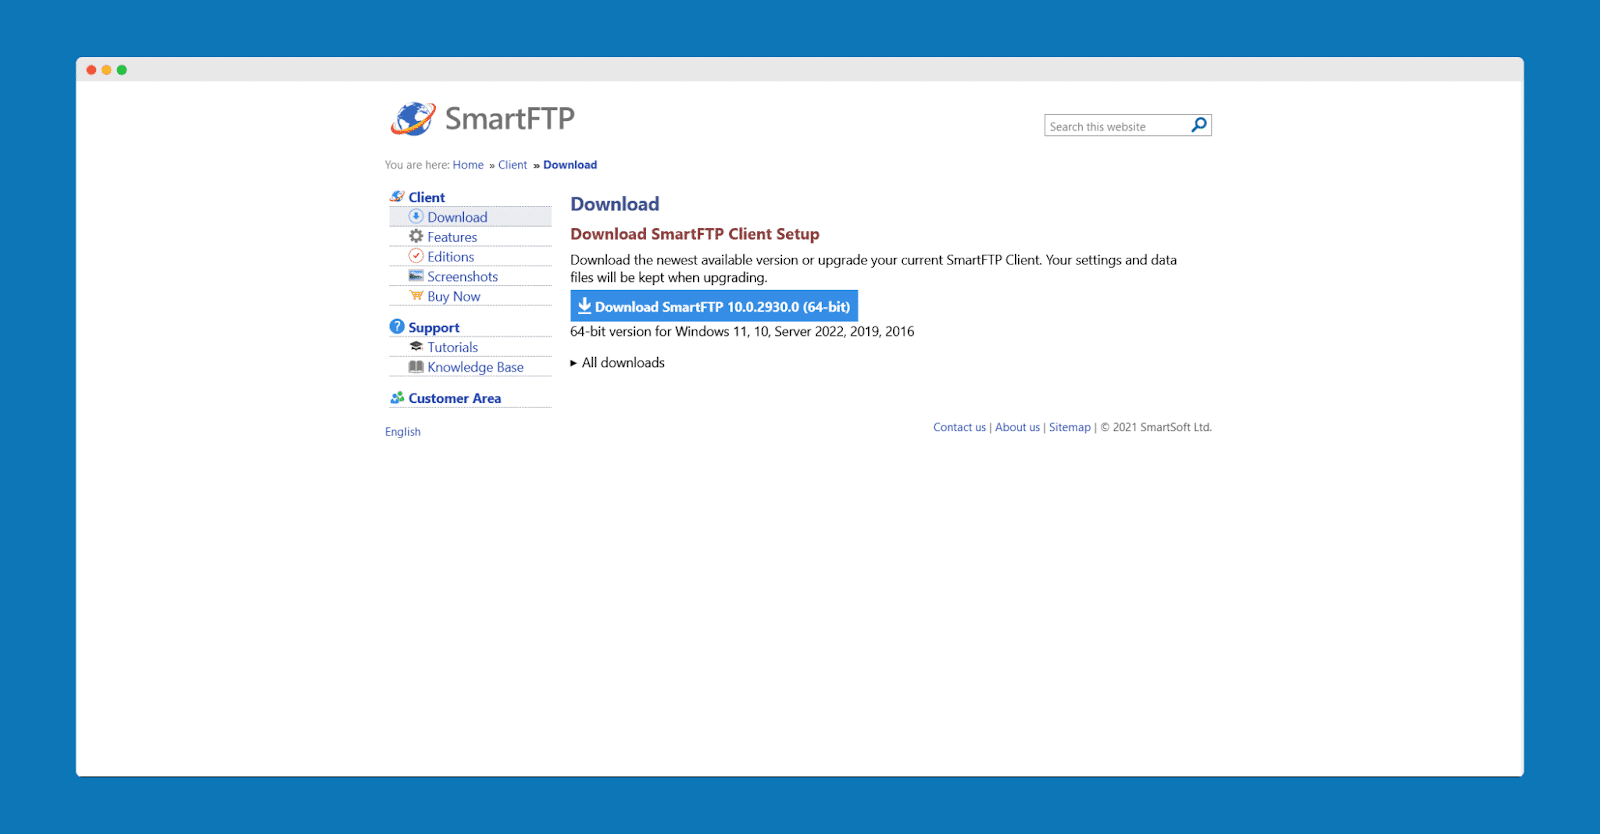Open the Support section heading
The image size is (1600, 834).
[434, 327]
